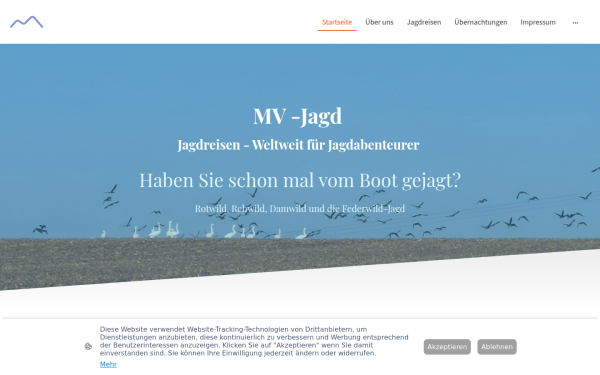Viewport: 600px width, 375px height.
Task: Click 'Haben Sie schon mal vom Boot gejagt?'
Action: coord(300,180)
